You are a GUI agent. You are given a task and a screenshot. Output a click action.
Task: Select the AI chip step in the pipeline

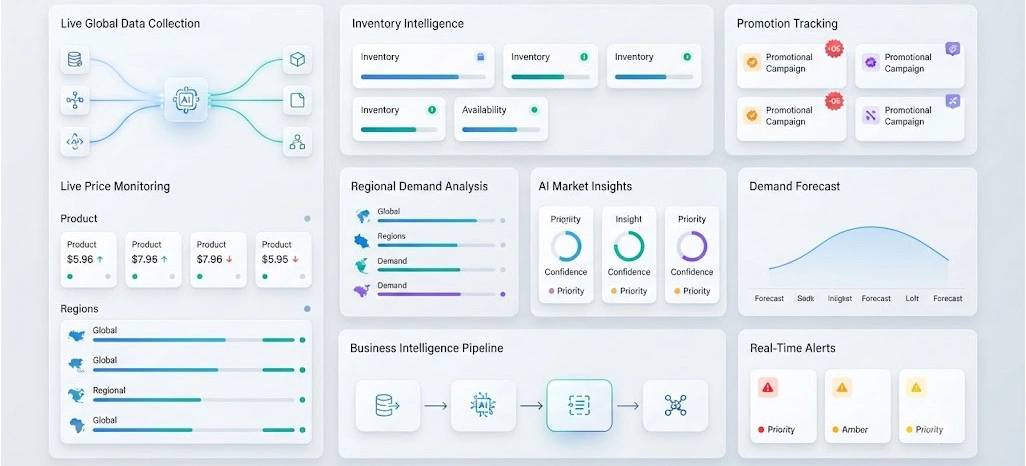click(x=483, y=405)
